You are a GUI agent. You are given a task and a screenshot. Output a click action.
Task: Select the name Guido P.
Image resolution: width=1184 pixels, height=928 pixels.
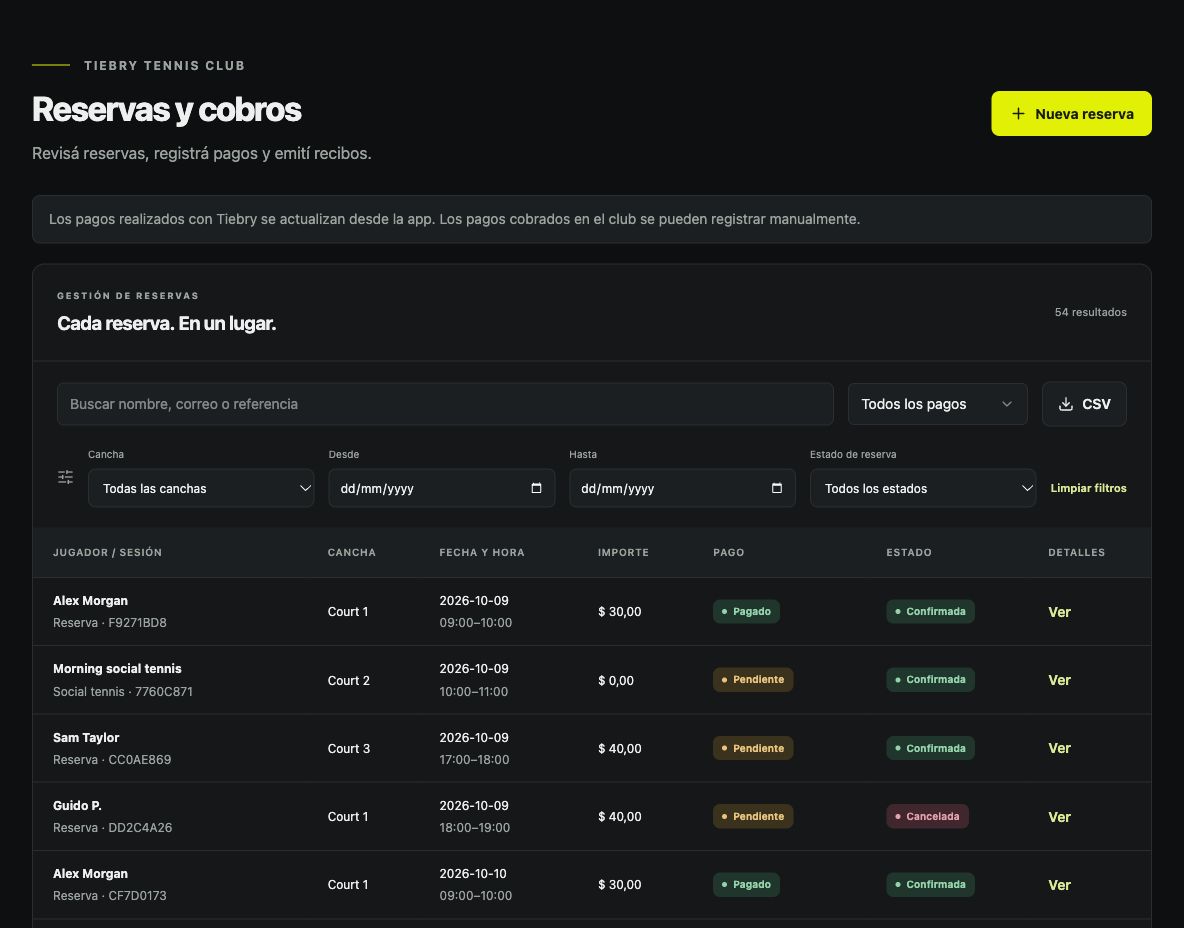(x=77, y=805)
